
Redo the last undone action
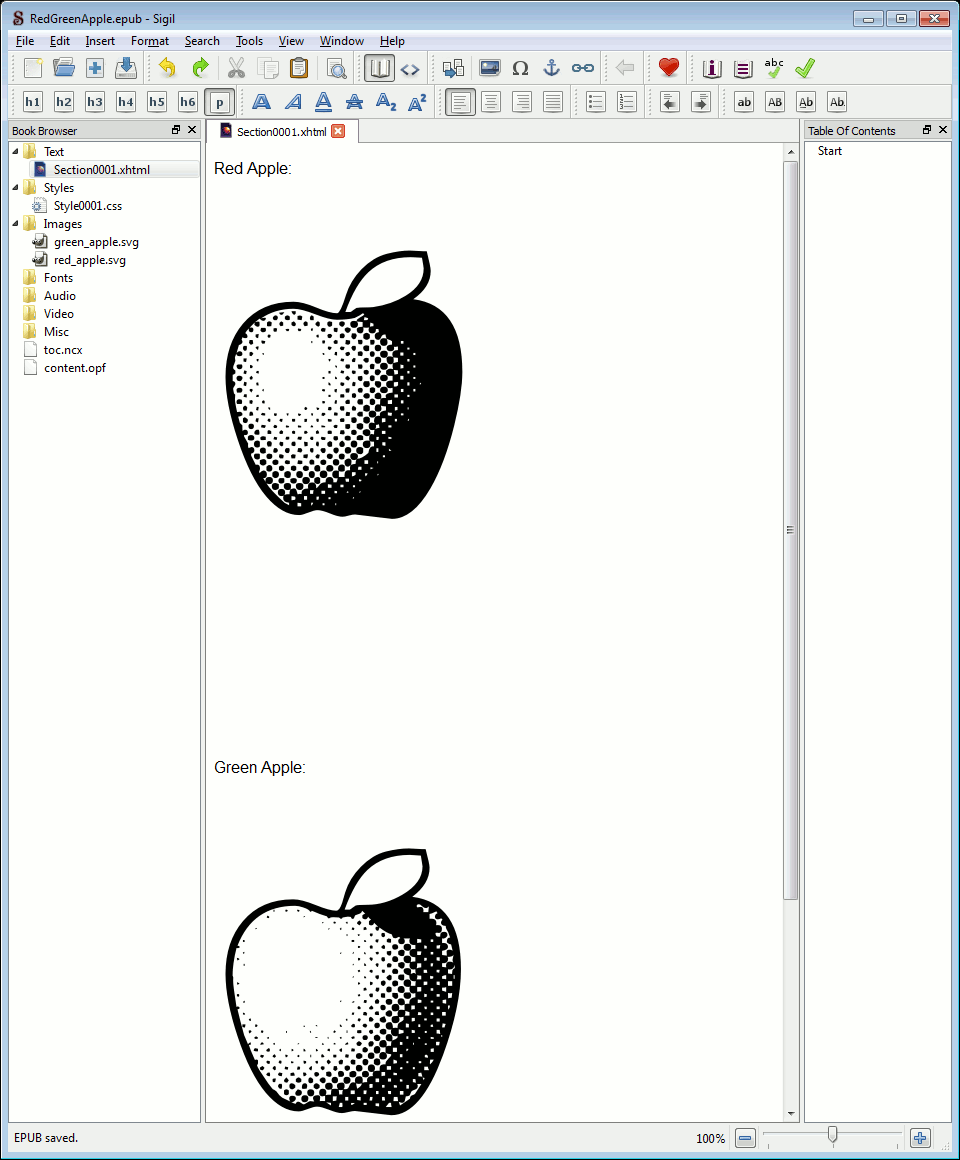[x=200, y=68]
